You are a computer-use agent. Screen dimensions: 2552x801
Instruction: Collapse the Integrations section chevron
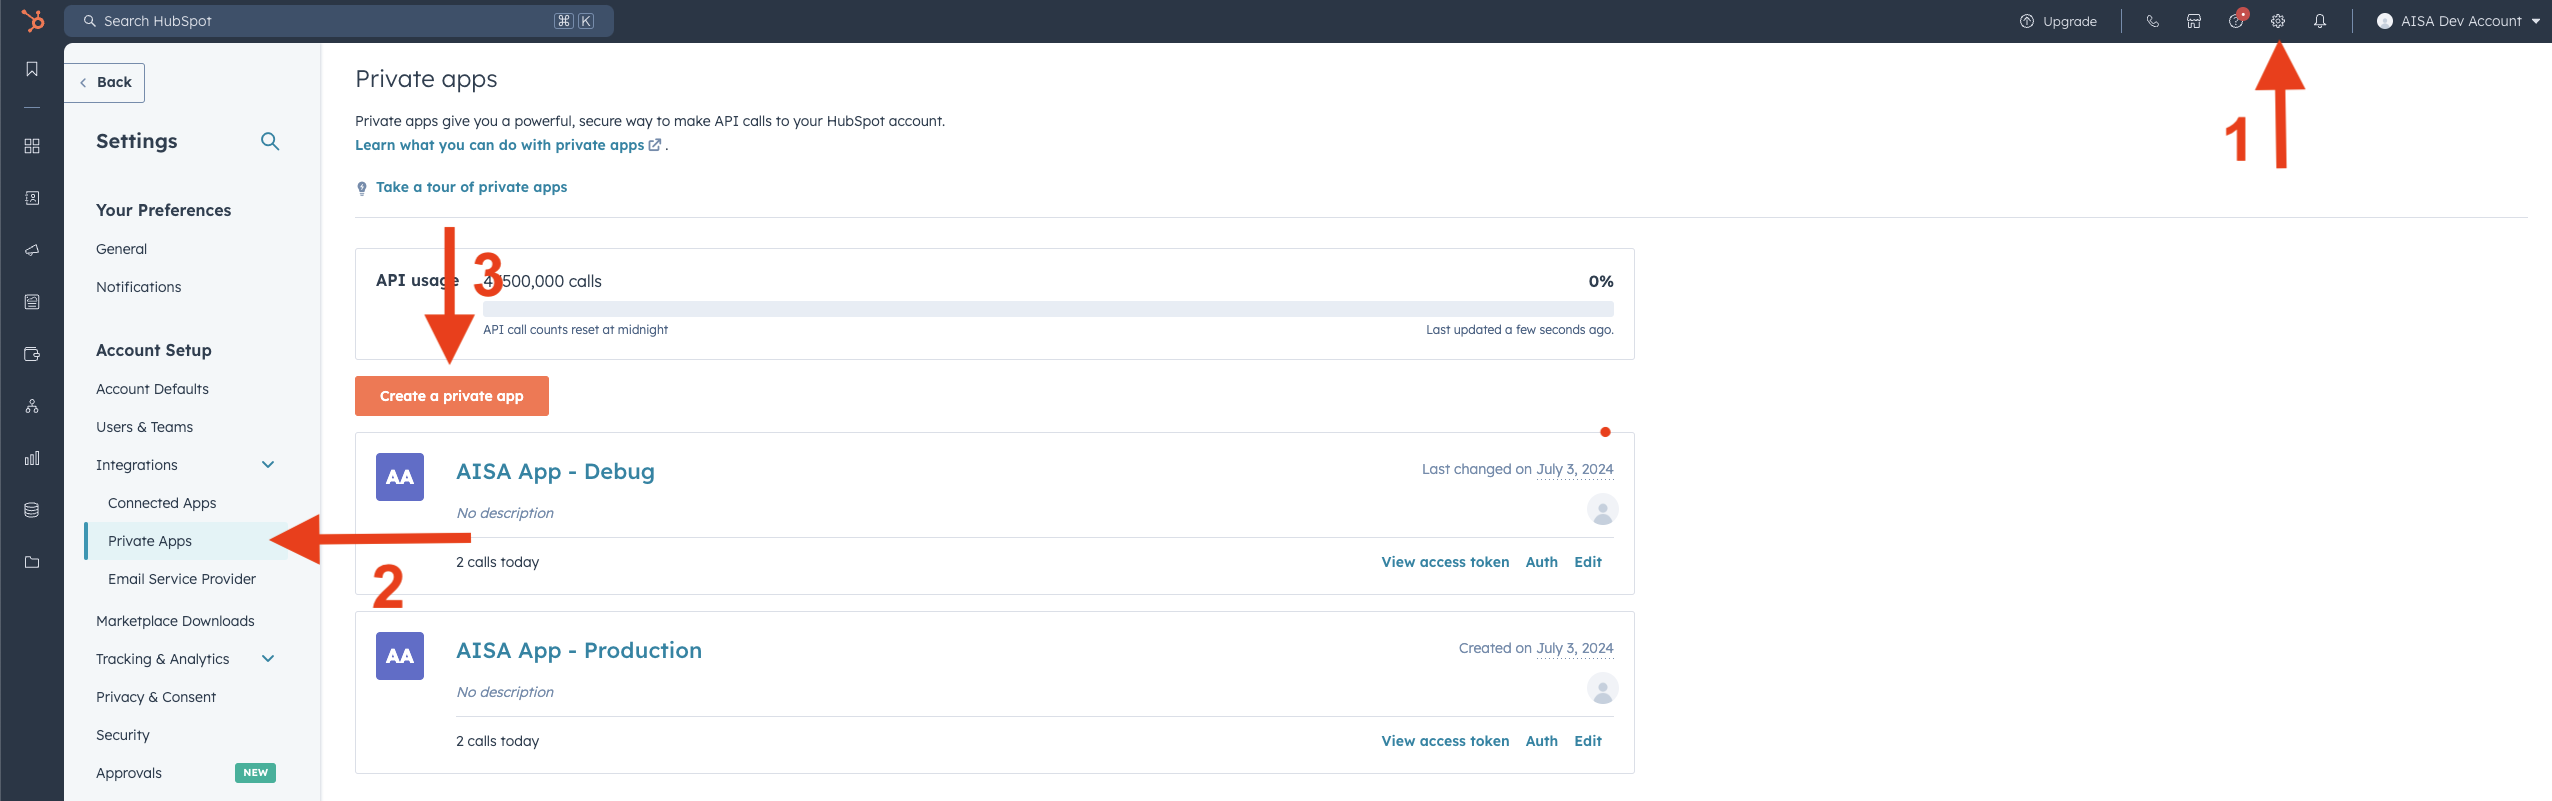click(x=268, y=464)
